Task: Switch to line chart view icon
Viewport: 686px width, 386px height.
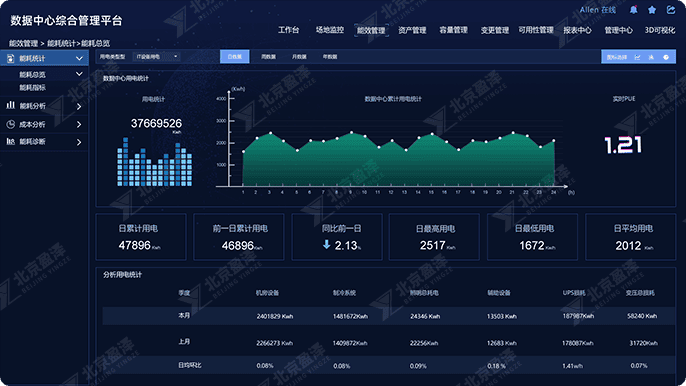Action: point(637,57)
